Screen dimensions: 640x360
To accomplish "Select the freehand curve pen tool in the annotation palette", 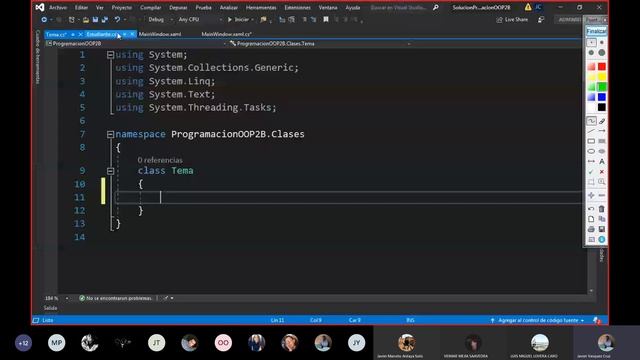I will point(591,121).
